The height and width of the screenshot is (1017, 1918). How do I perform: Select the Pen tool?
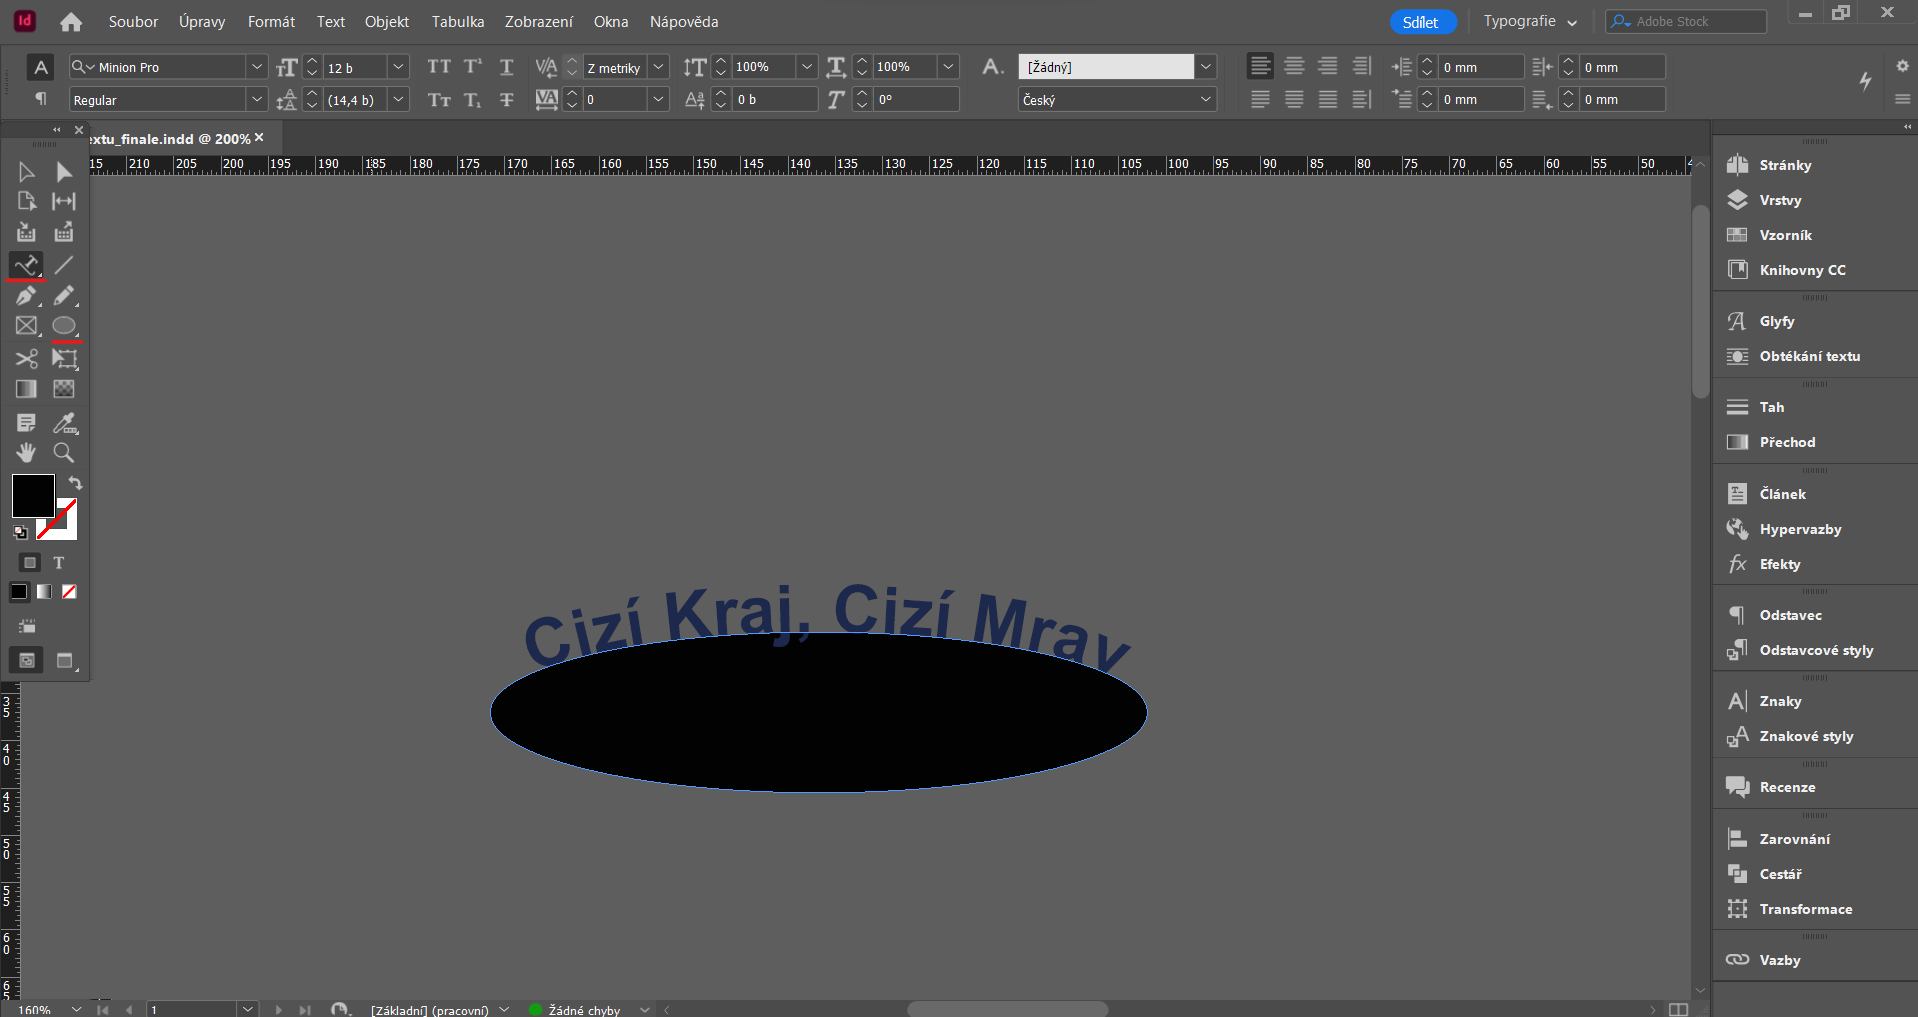click(27, 296)
